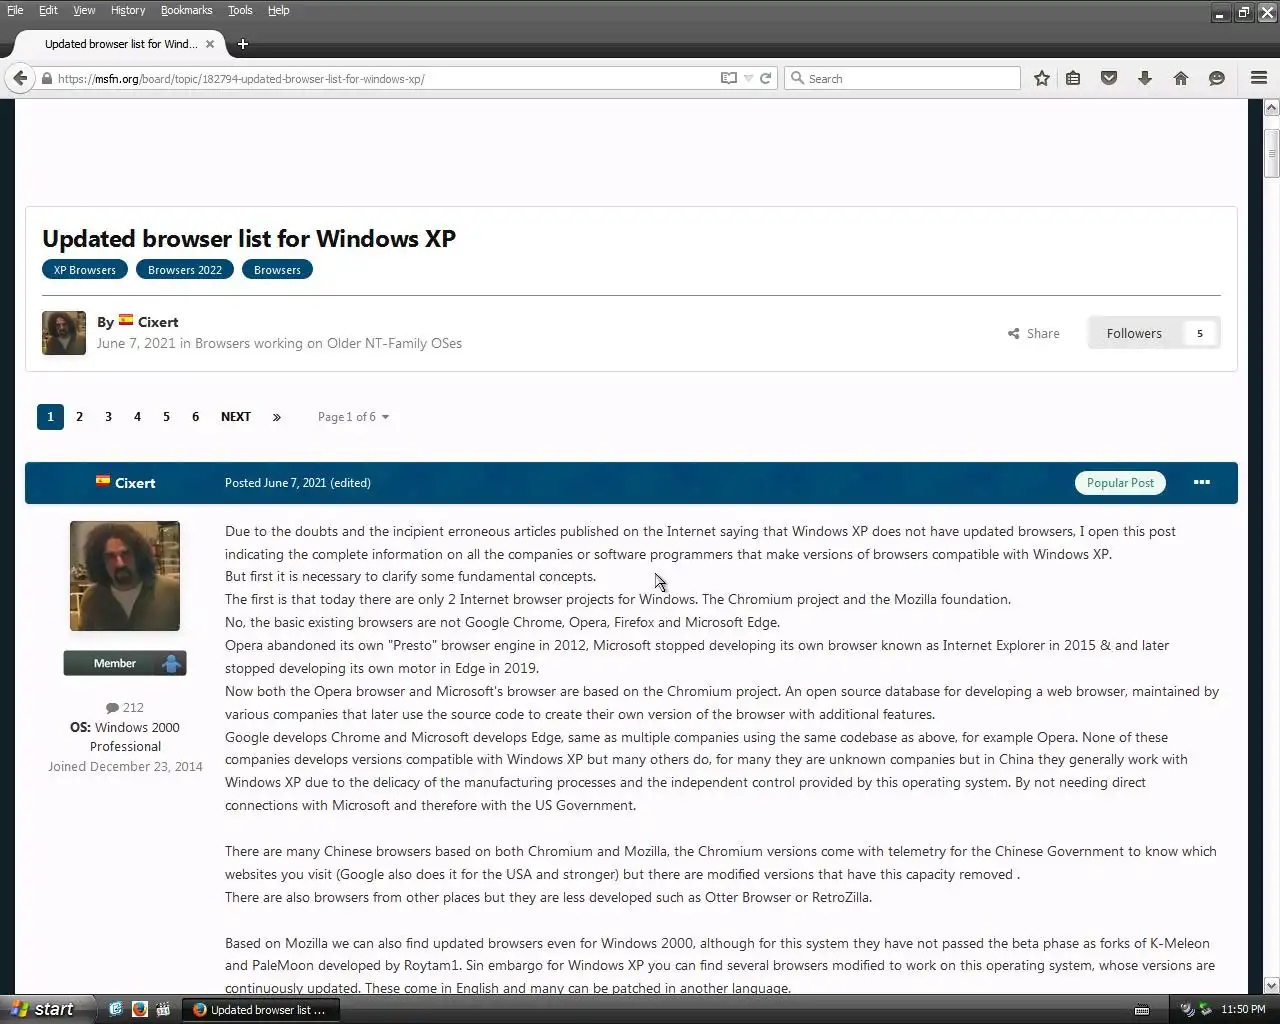Viewport: 1280px width, 1024px height.
Task: Go to page 5 of the topic
Action: point(166,417)
